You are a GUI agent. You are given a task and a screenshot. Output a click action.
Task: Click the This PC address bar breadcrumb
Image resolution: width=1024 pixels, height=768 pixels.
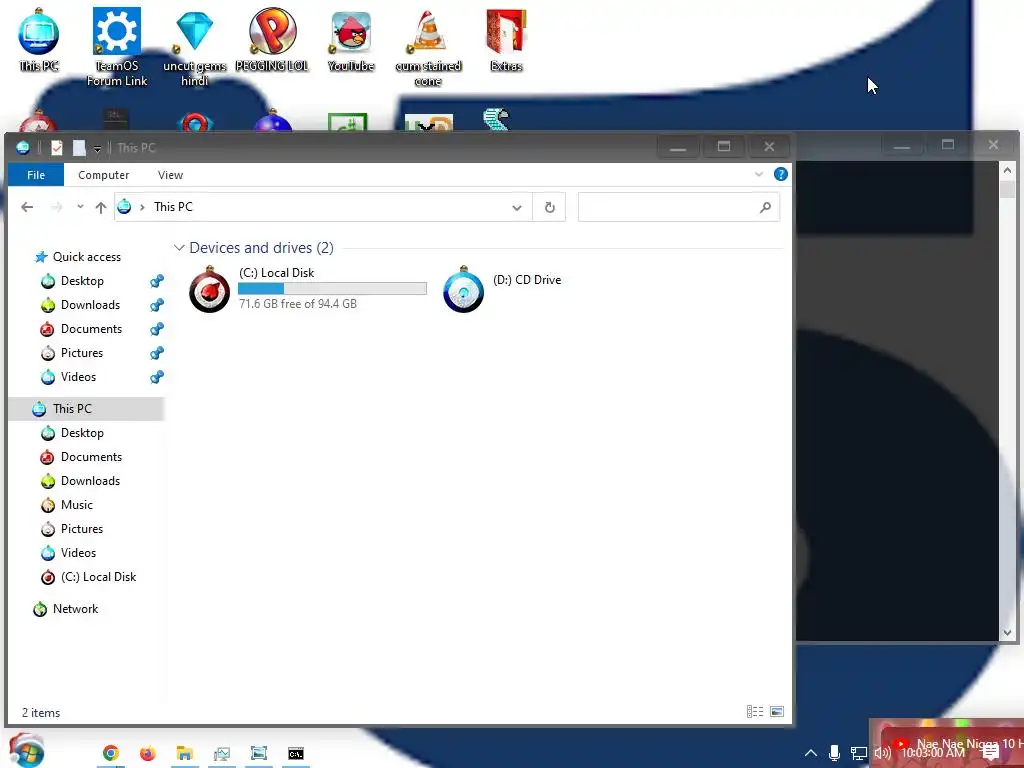click(x=173, y=207)
